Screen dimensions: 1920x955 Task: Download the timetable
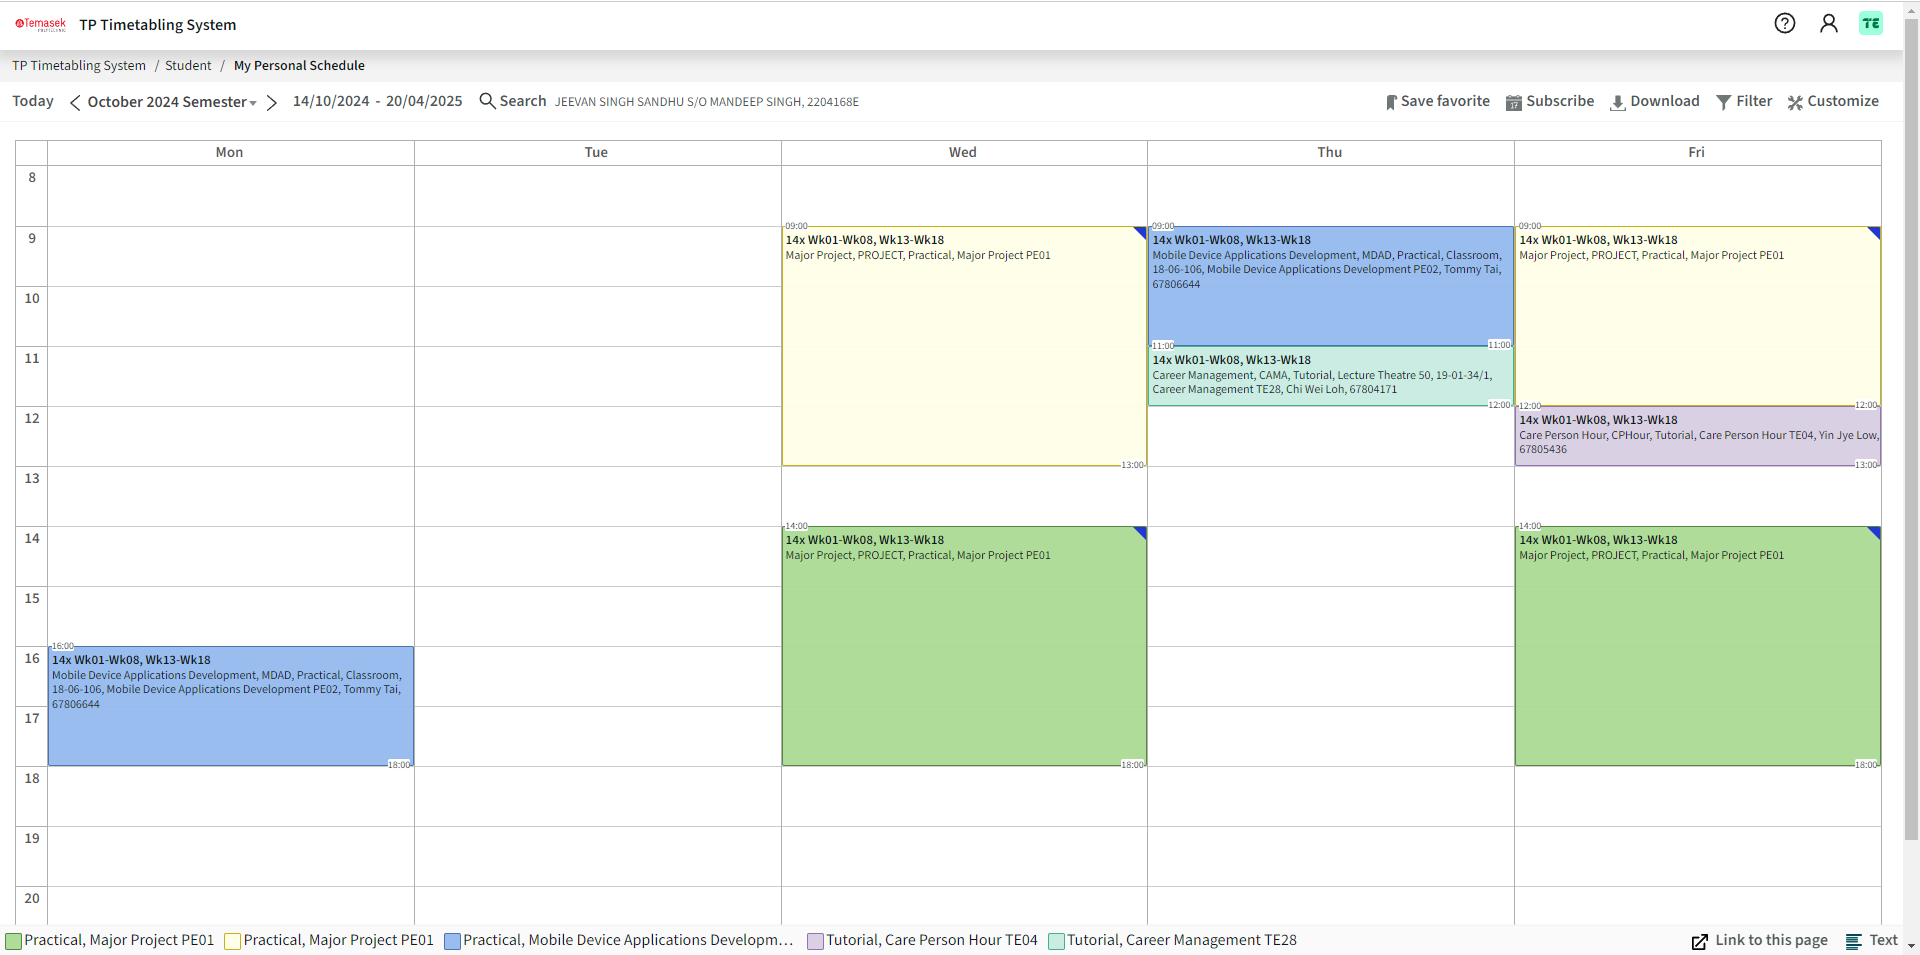(1654, 102)
